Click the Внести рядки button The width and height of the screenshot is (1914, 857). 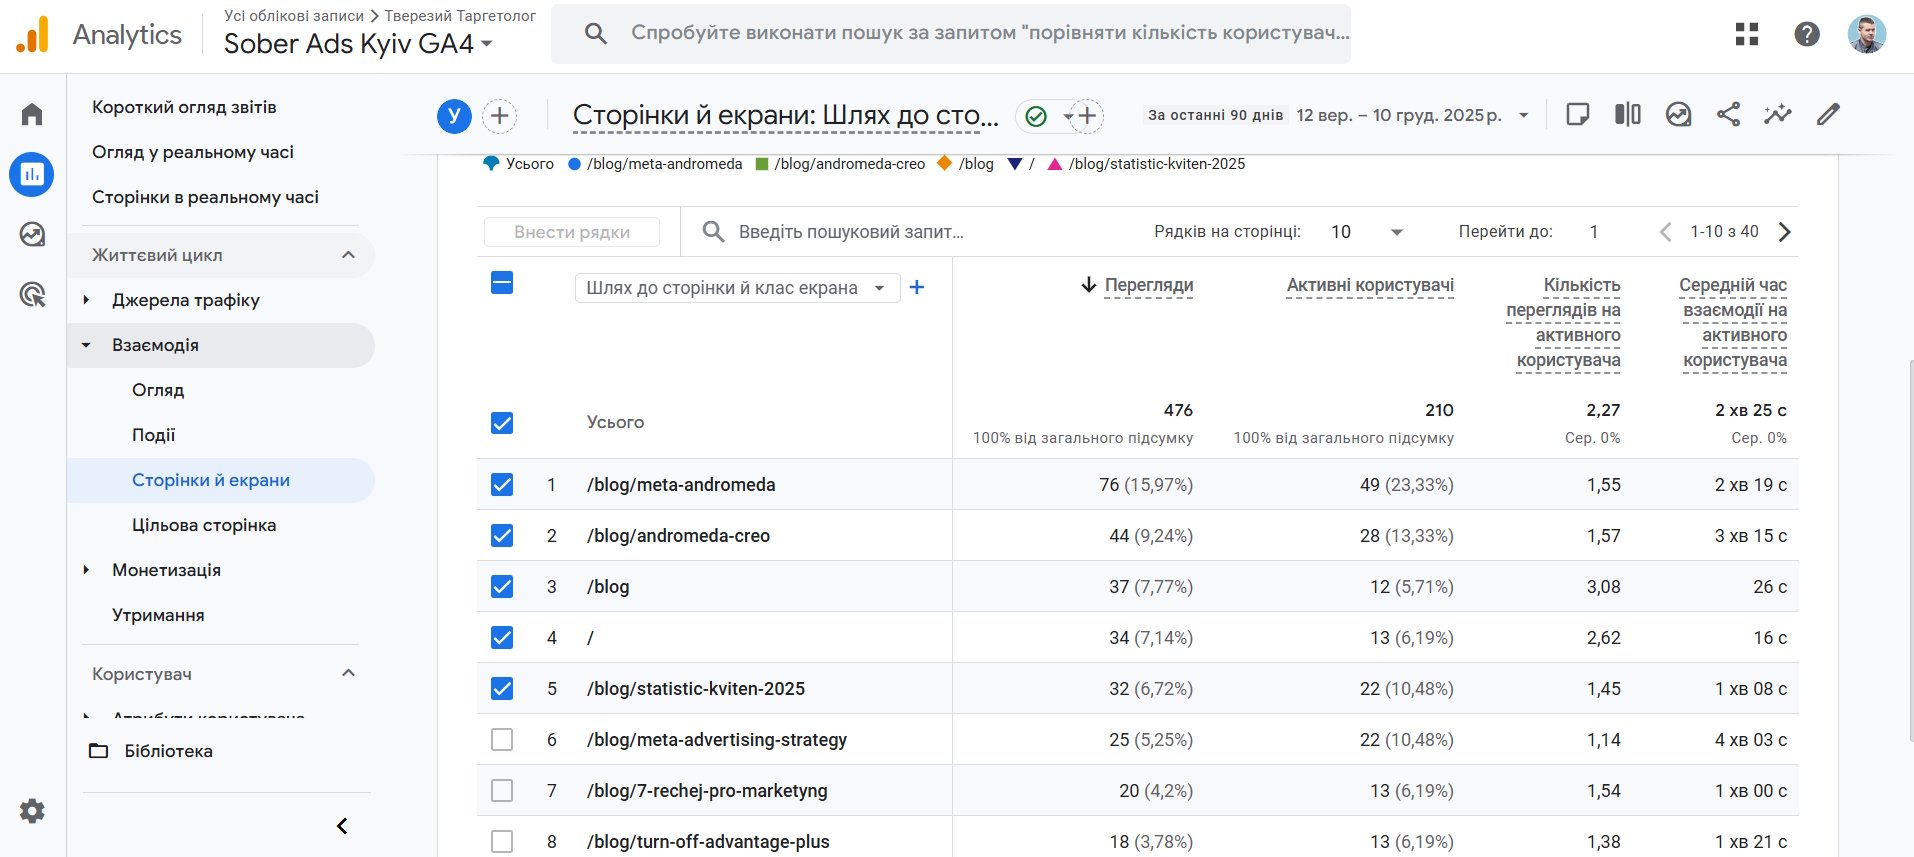point(572,232)
